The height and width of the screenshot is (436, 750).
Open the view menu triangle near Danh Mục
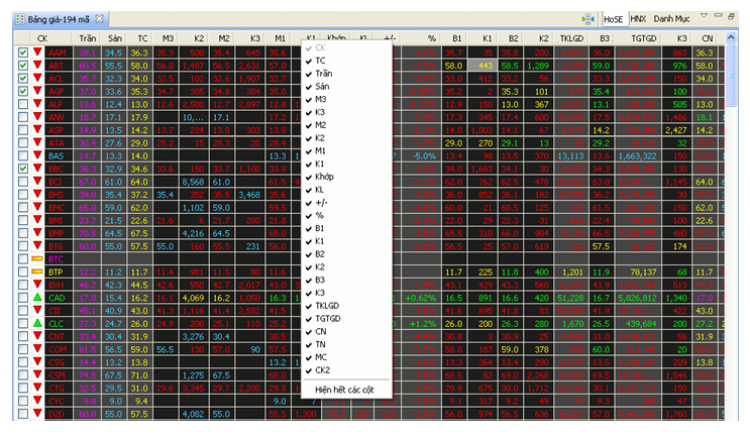[x=704, y=15]
